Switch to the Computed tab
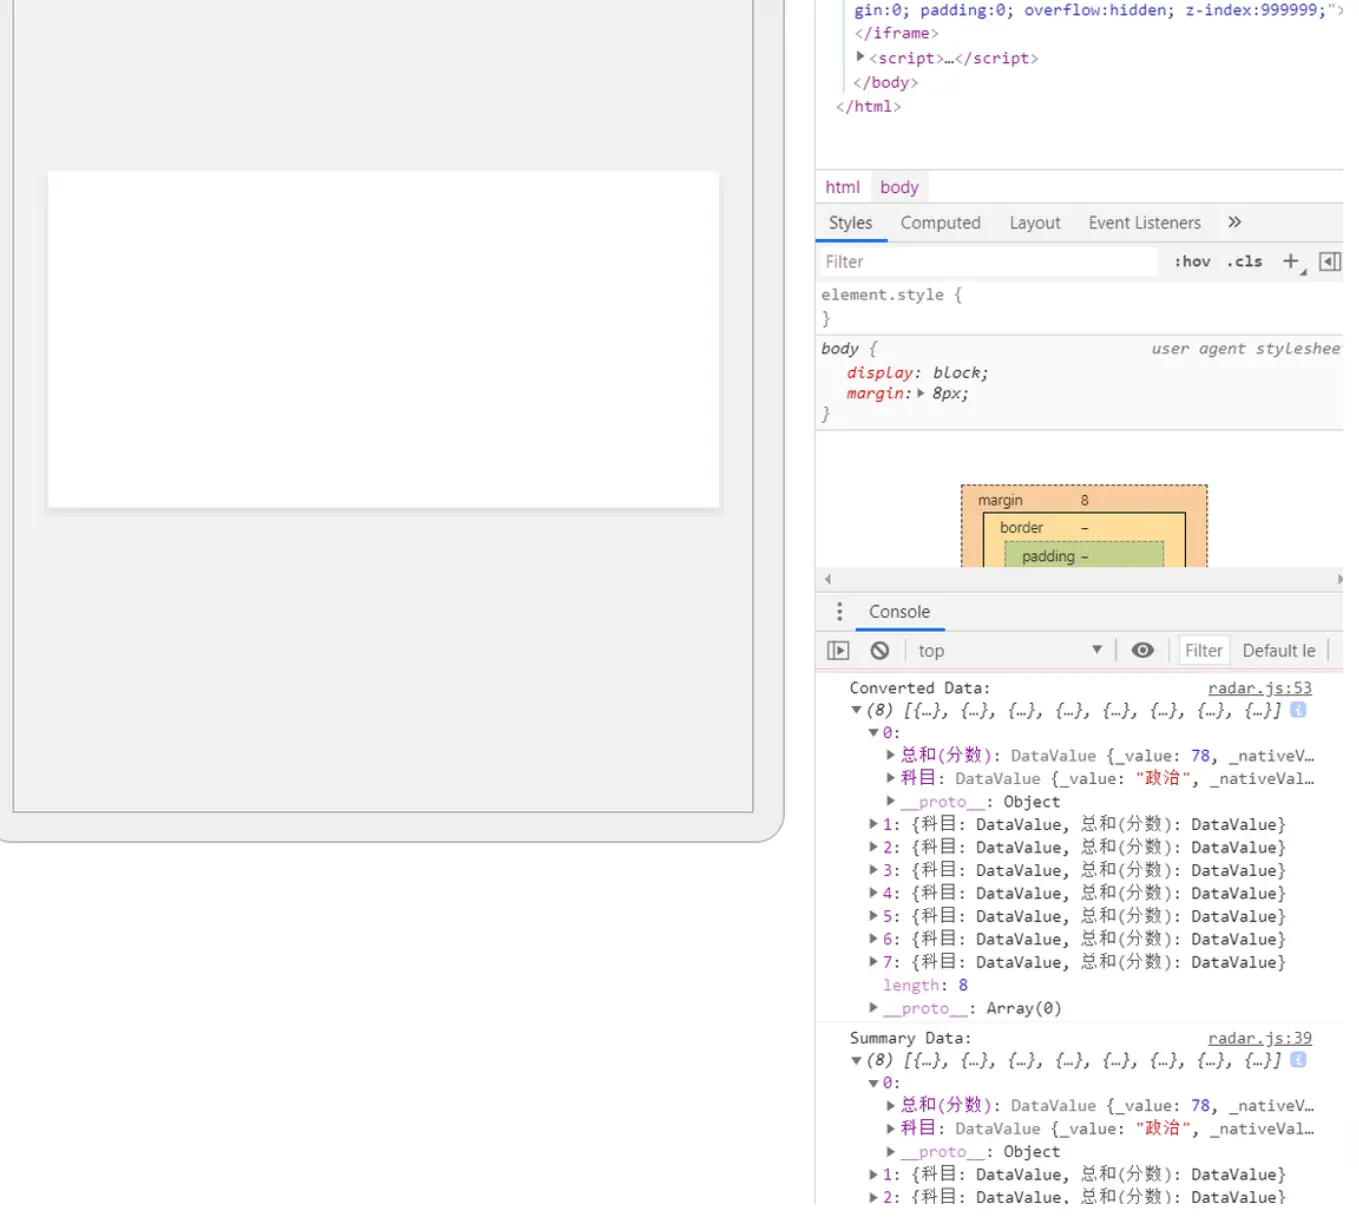 [940, 223]
